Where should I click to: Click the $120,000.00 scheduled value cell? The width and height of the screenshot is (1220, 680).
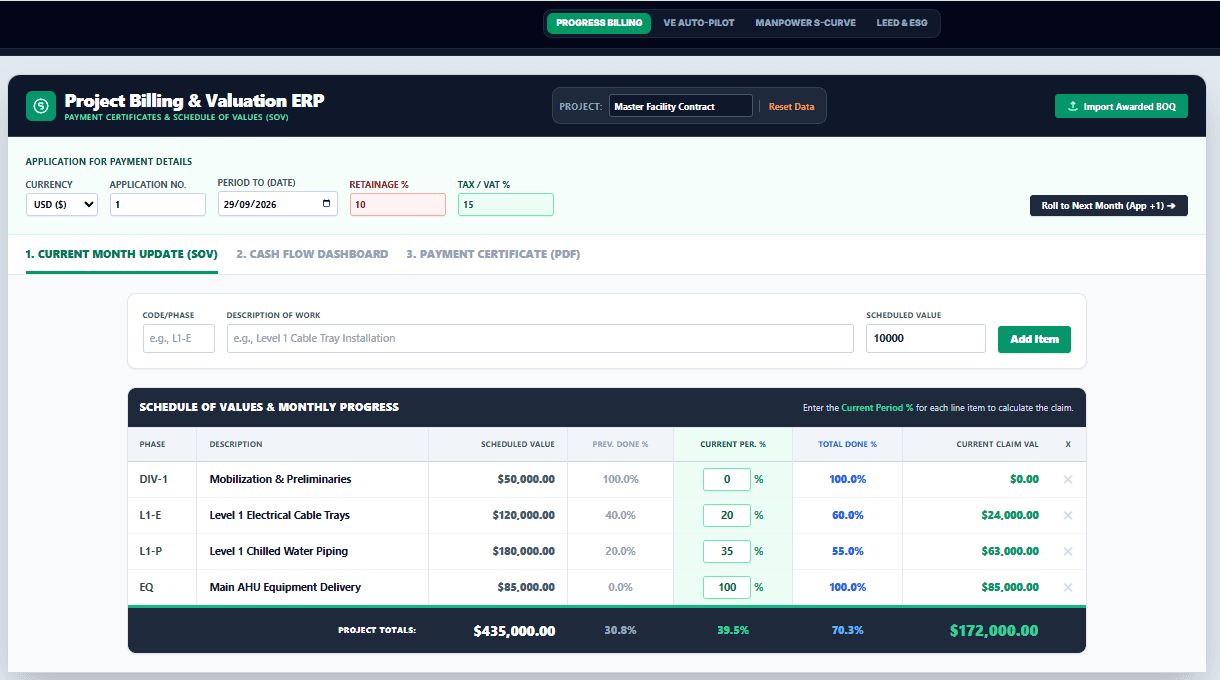click(523, 515)
